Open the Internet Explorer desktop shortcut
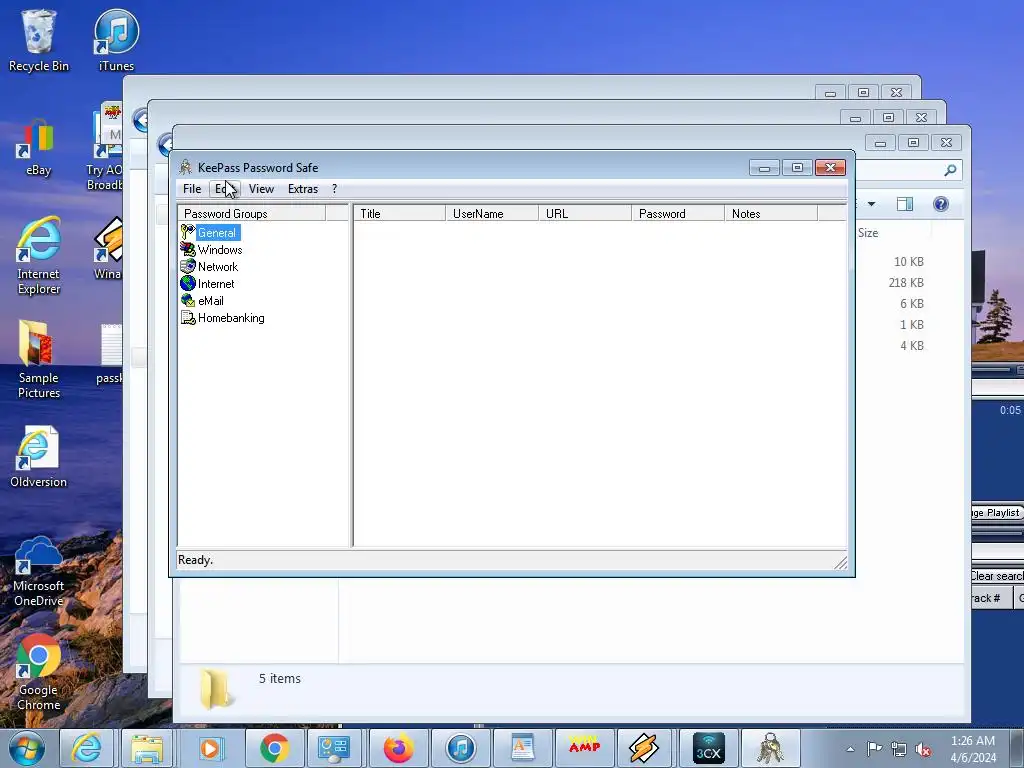This screenshot has height=768, width=1024. [39, 256]
